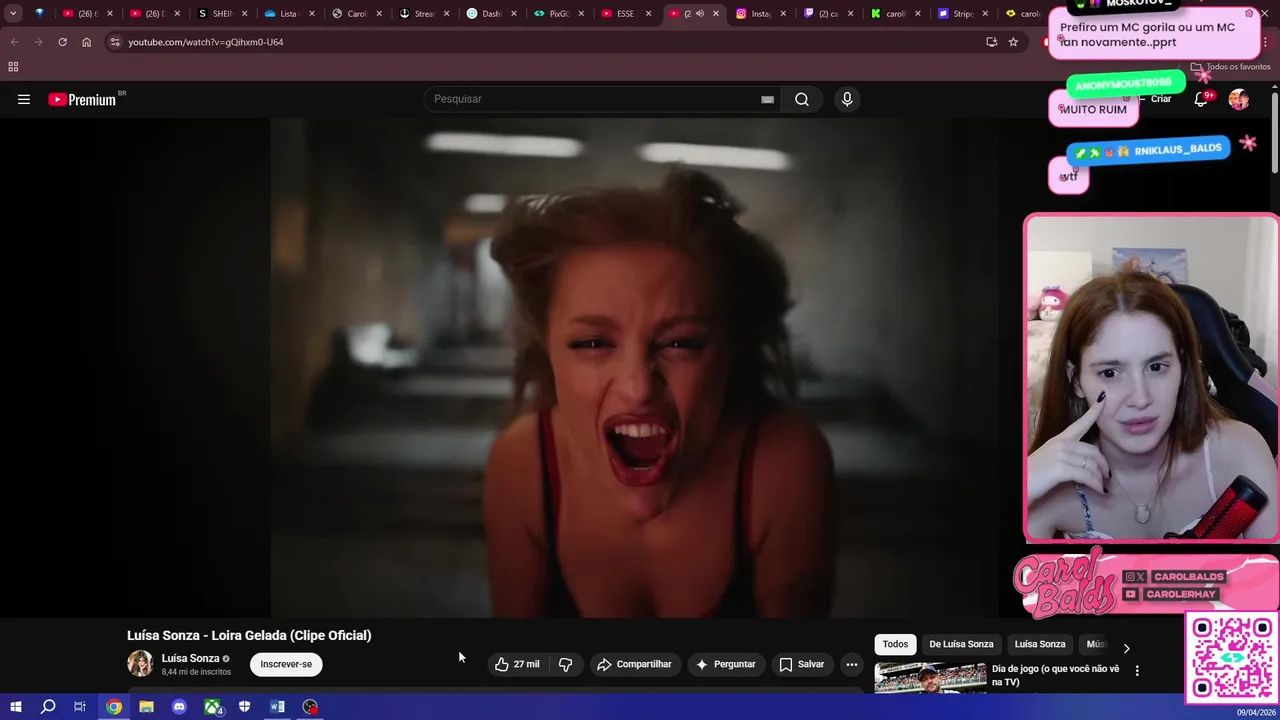Open 'Todos os favoritos' bookmarks folder
The width and height of the screenshot is (1280, 720).
(x=1230, y=67)
